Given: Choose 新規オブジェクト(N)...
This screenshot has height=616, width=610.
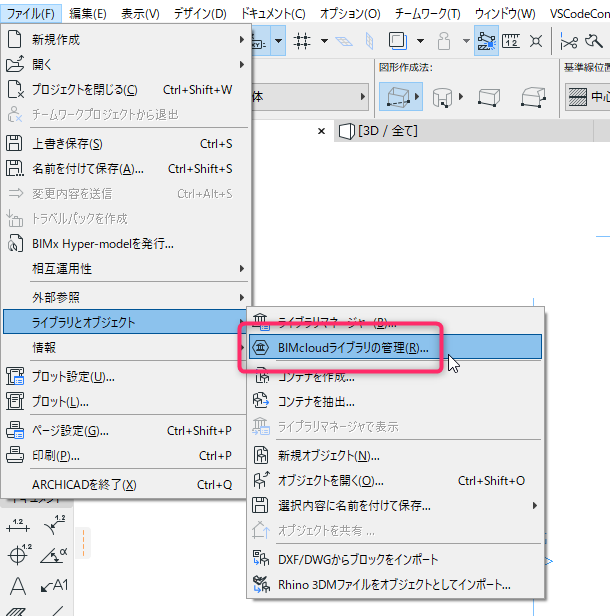Looking at the screenshot, I should [396, 456].
